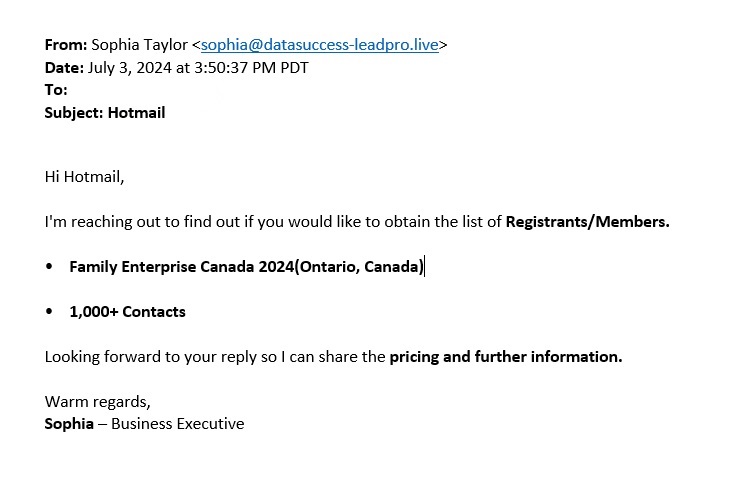Click the From: header label
This screenshot has height=480, width=750.
tap(66, 45)
